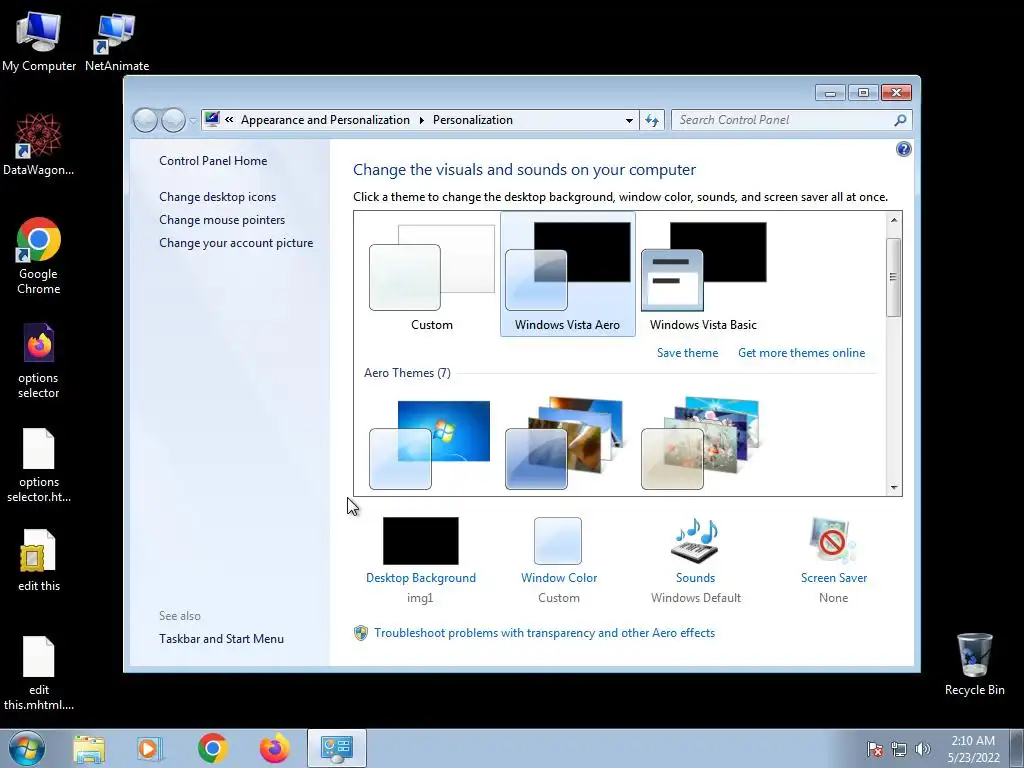Launch Windows Media Player from taskbar
This screenshot has width=1024, height=768.
pyautogui.click(x=149, y=748)
